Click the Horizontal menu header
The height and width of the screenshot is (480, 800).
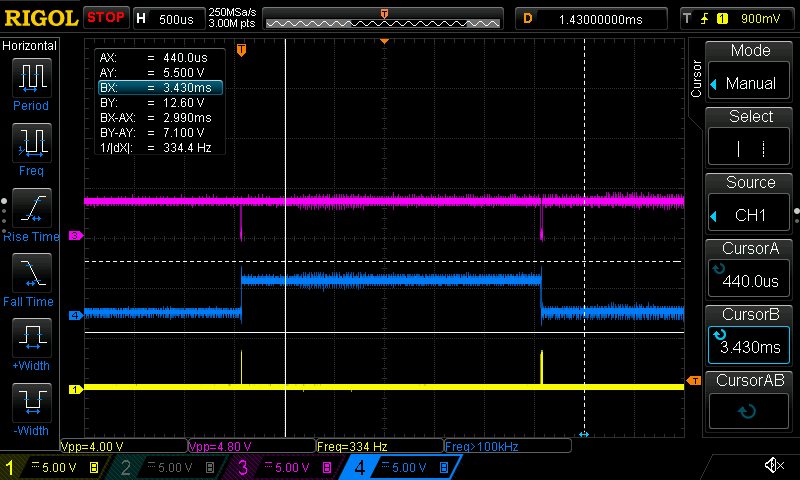click(x=30, y=45)
